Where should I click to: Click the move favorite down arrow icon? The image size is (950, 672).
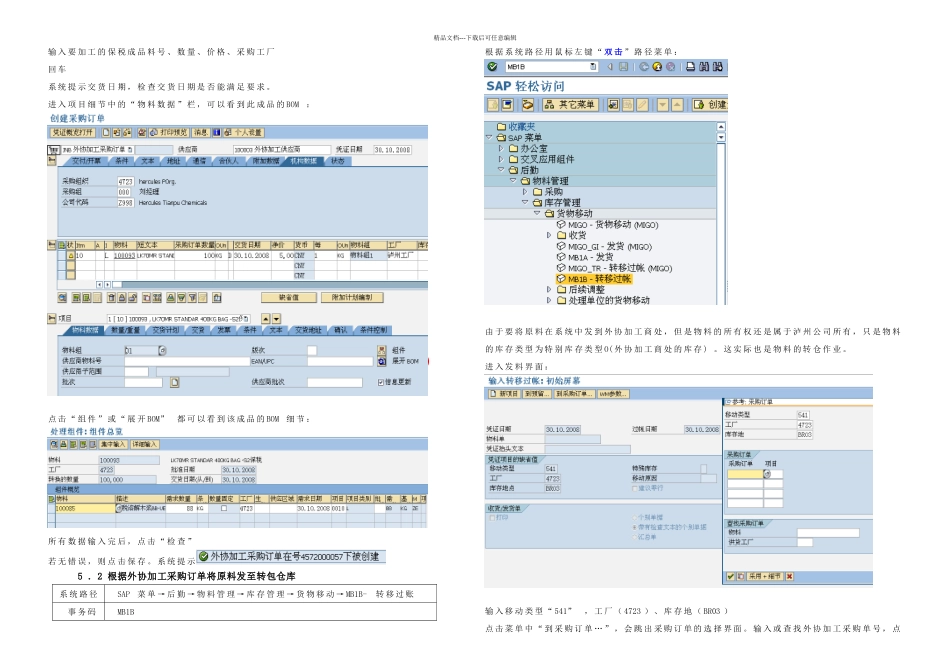(x=663, y=105)
